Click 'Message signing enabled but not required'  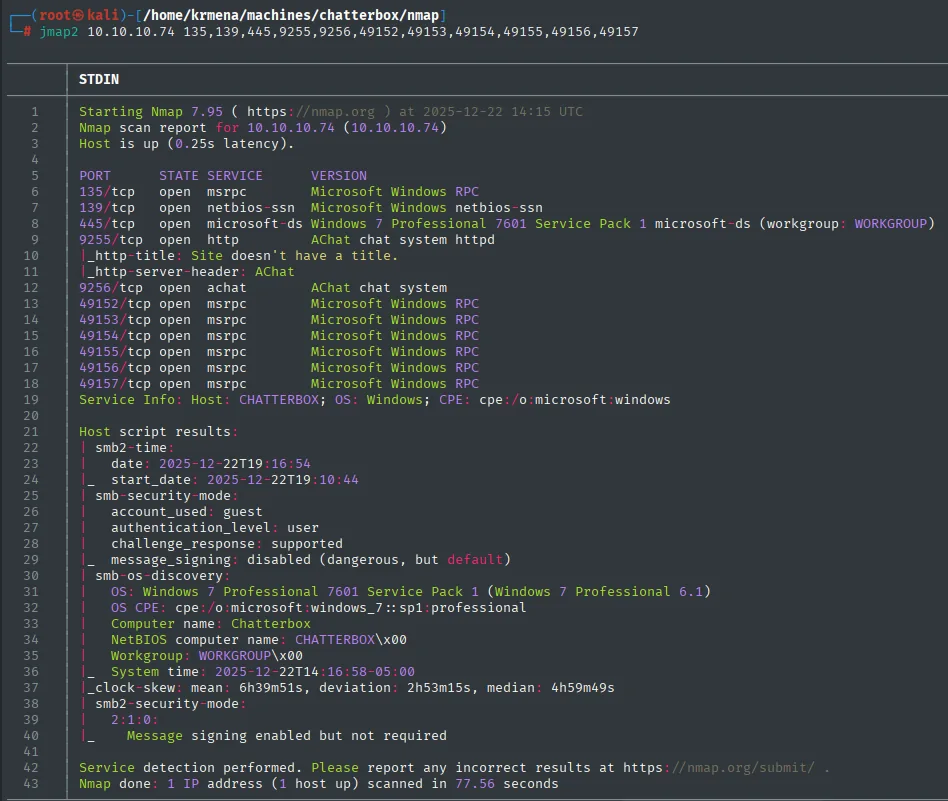click(287, 736)
